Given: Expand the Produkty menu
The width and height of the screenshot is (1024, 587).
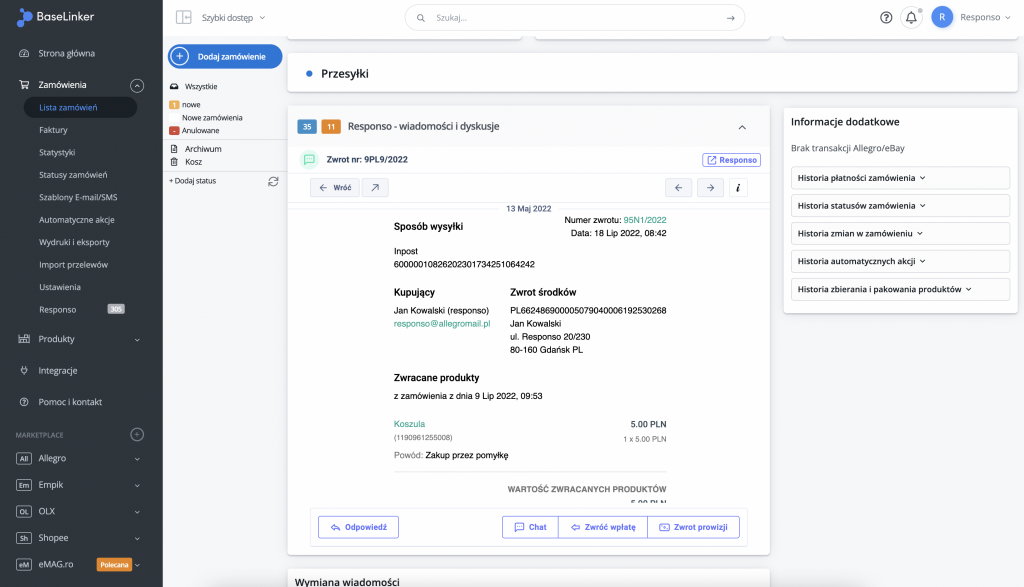Looking at the screenshot, I should point(137,340).
